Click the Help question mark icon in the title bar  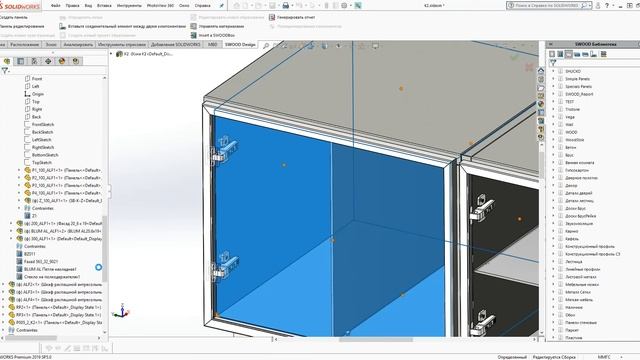tap(607, 6)
